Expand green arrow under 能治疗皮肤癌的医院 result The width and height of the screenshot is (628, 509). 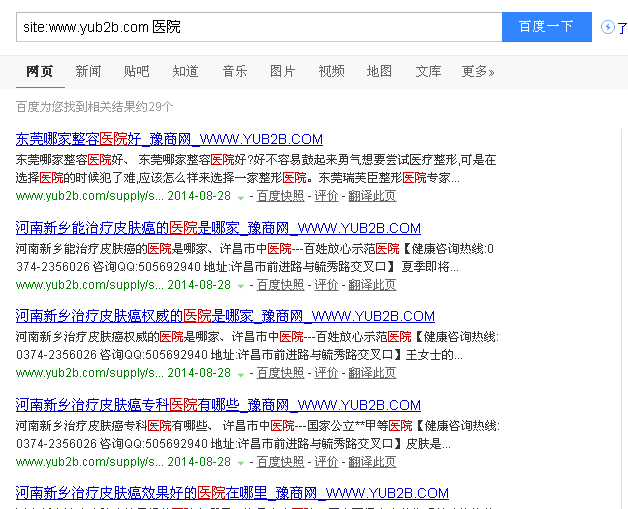tap(241, 286)
